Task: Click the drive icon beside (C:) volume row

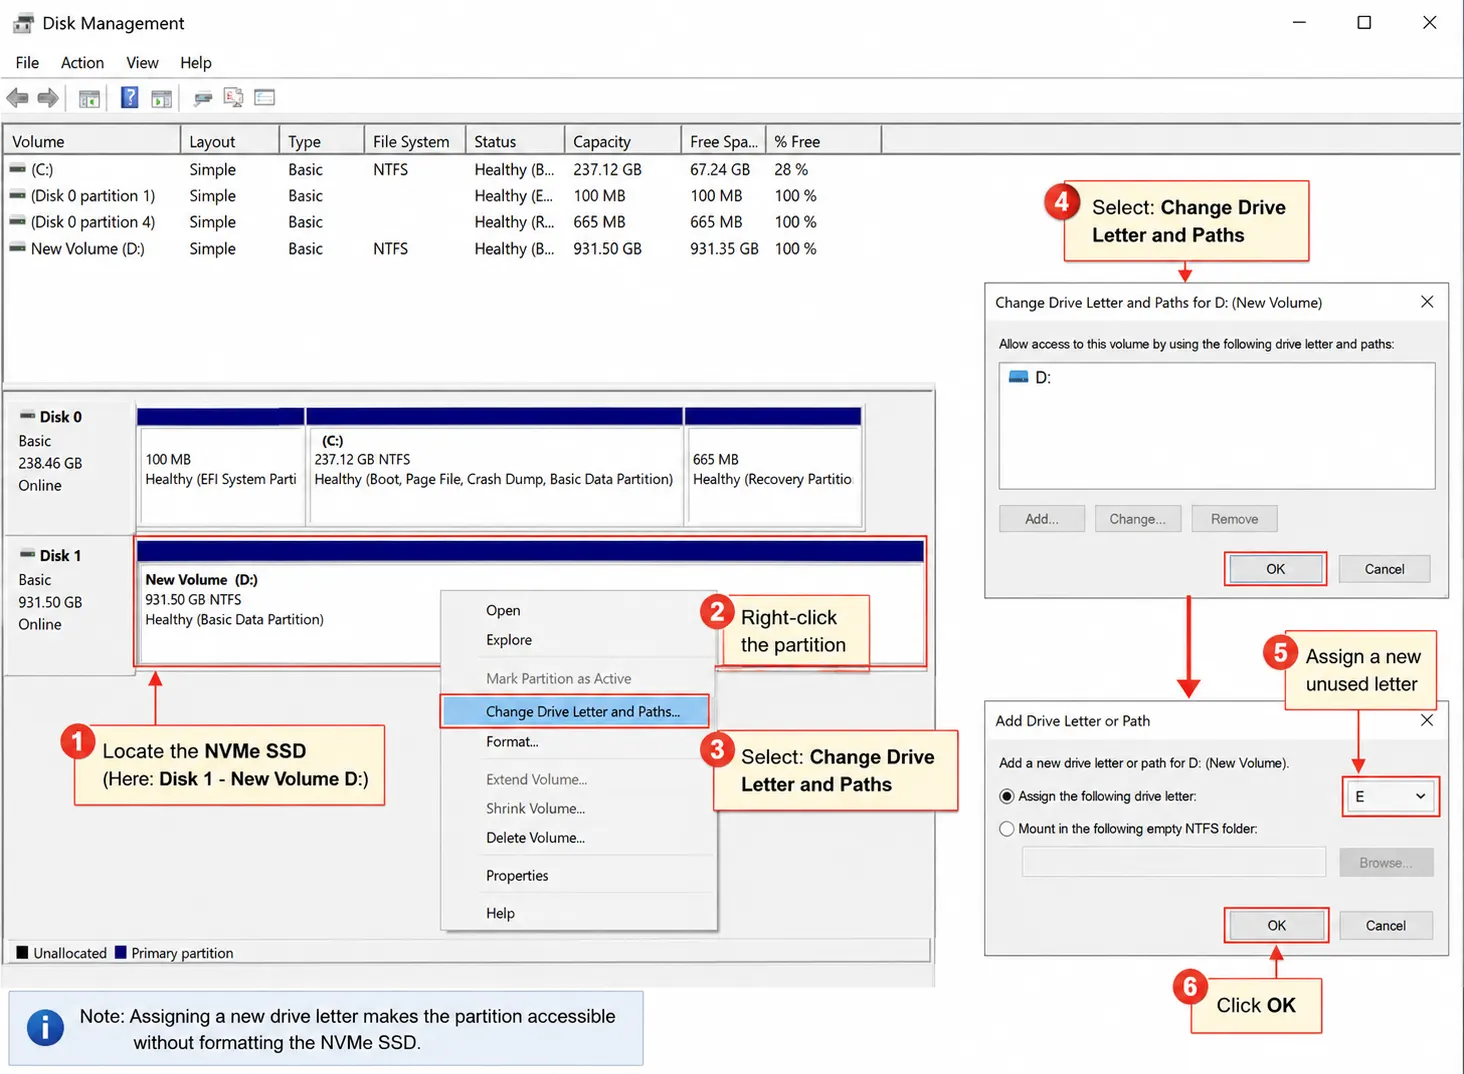Action: [17, 169]
